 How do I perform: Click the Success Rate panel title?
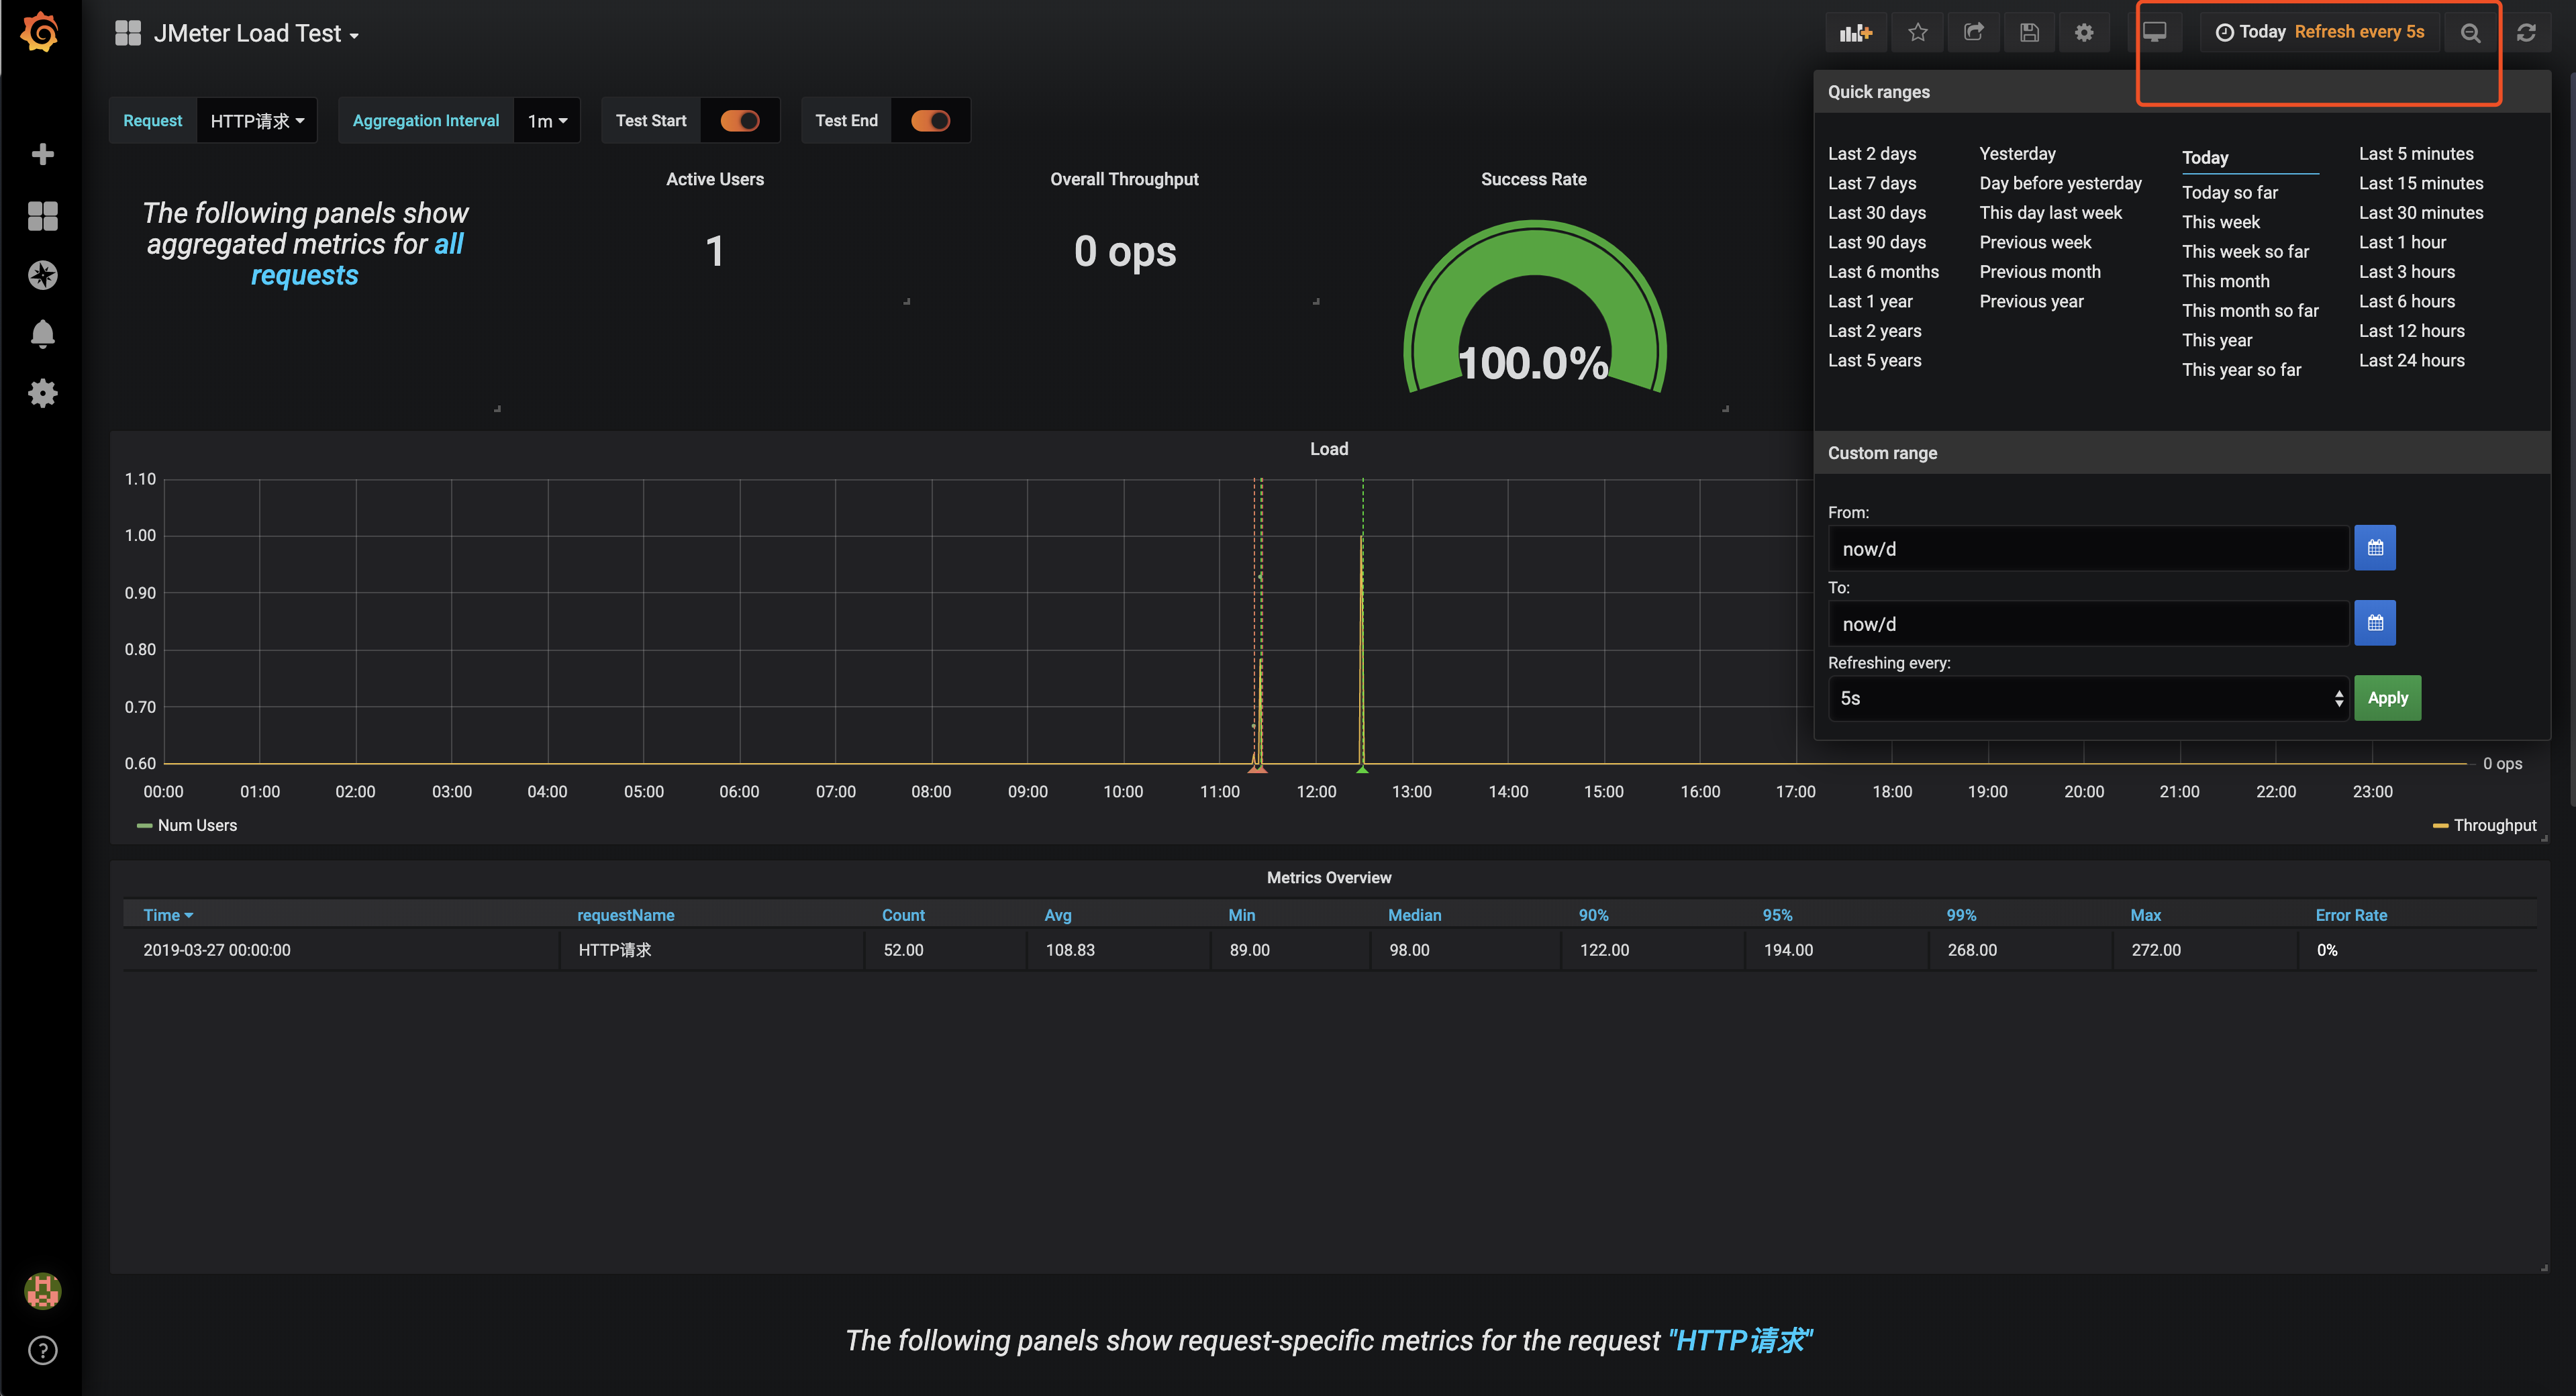pyautogui.click(x=1533, y=179)
